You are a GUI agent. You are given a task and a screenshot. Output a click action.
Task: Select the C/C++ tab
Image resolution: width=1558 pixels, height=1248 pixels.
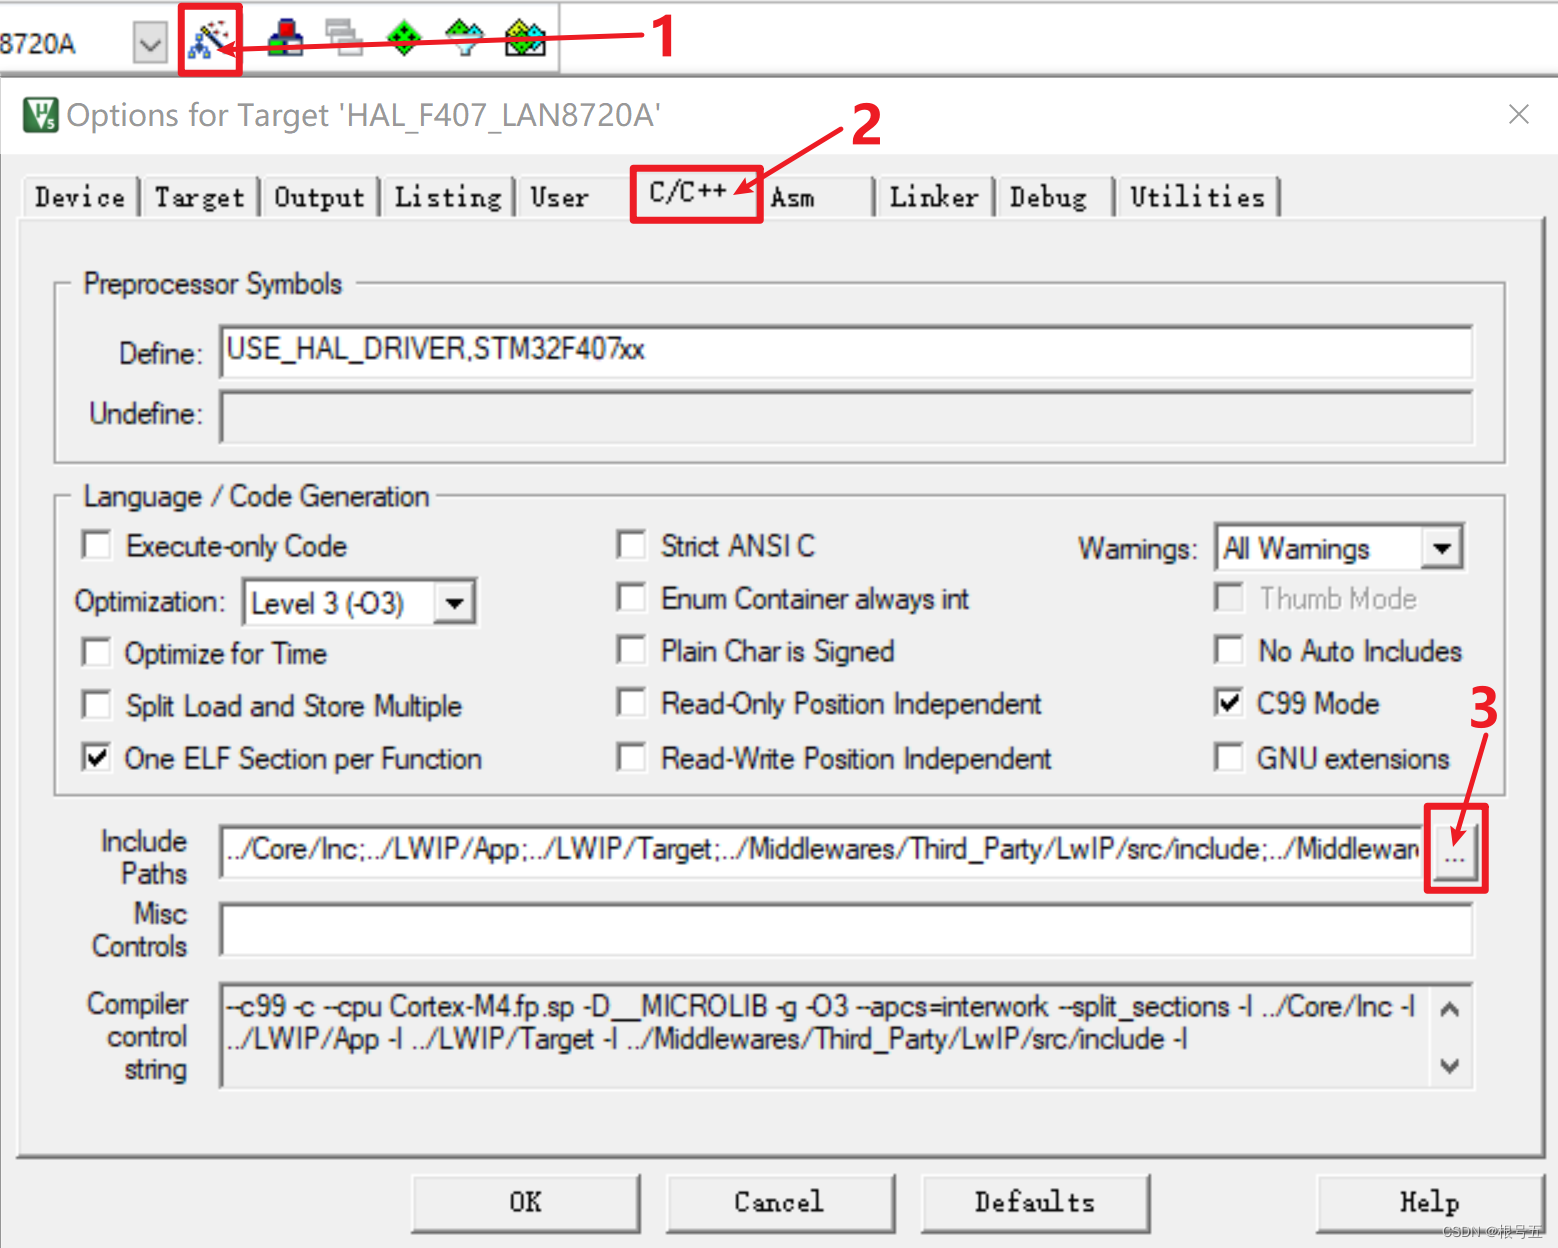point(688,192)
